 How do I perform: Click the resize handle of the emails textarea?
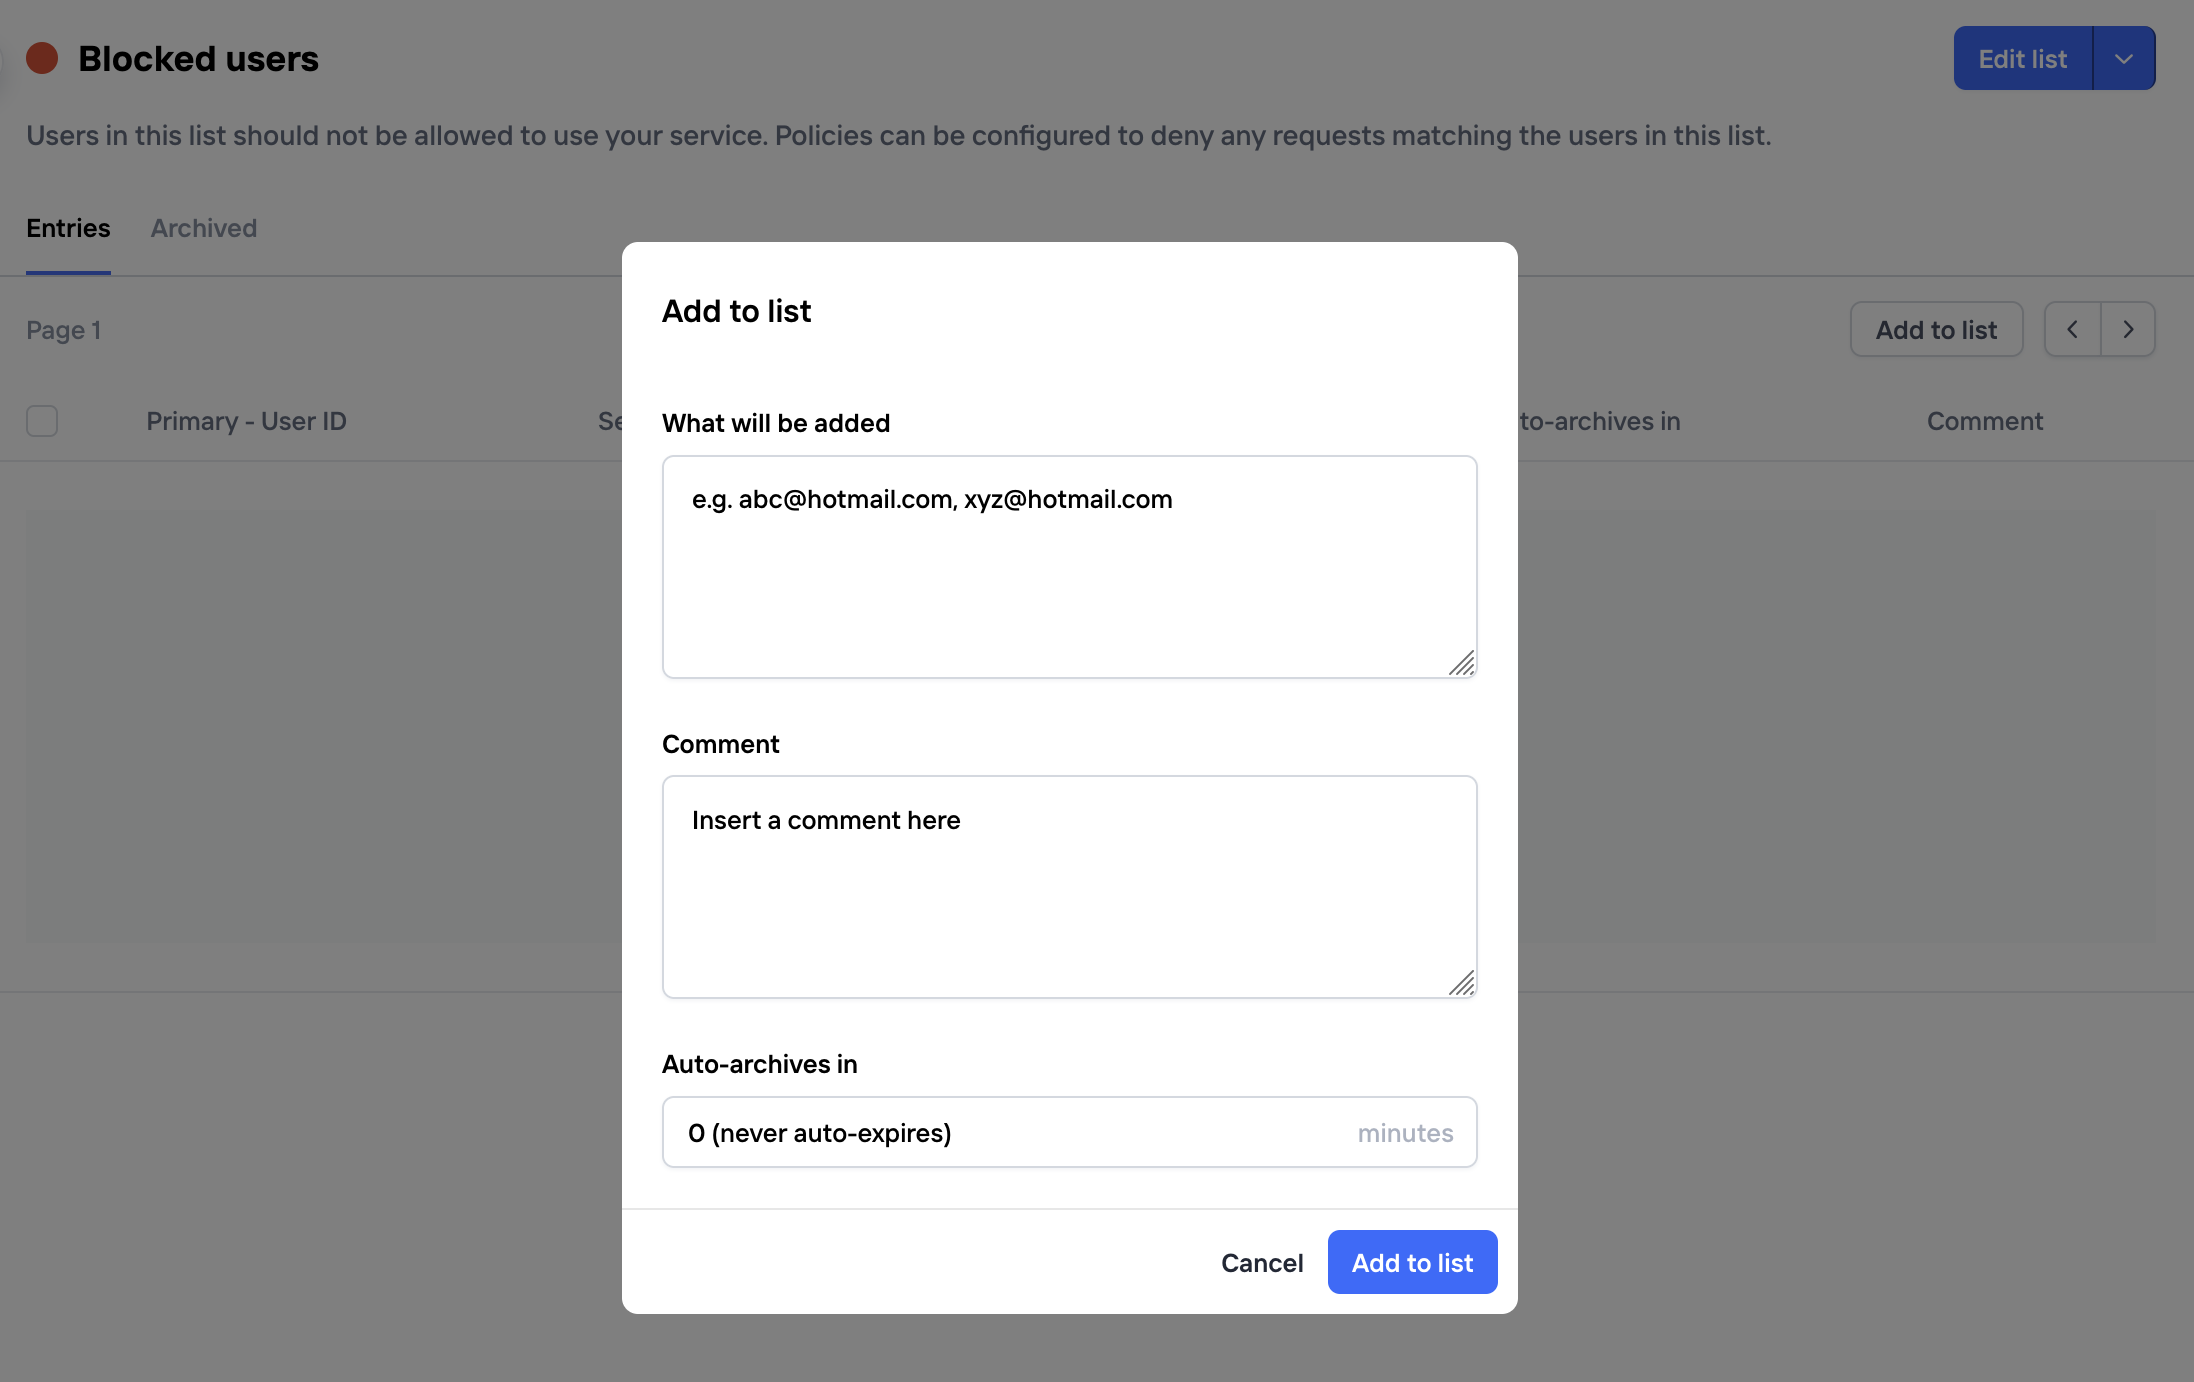coord(1463,663)
